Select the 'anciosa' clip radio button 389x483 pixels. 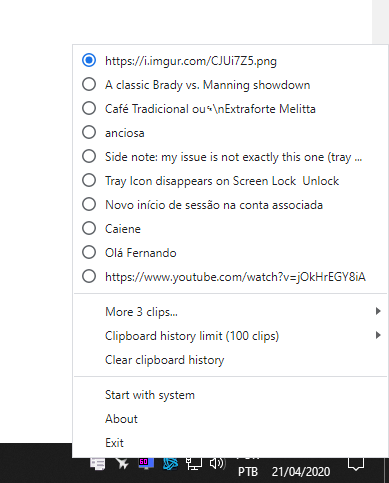pyautogui.click(x=89, y=132)
